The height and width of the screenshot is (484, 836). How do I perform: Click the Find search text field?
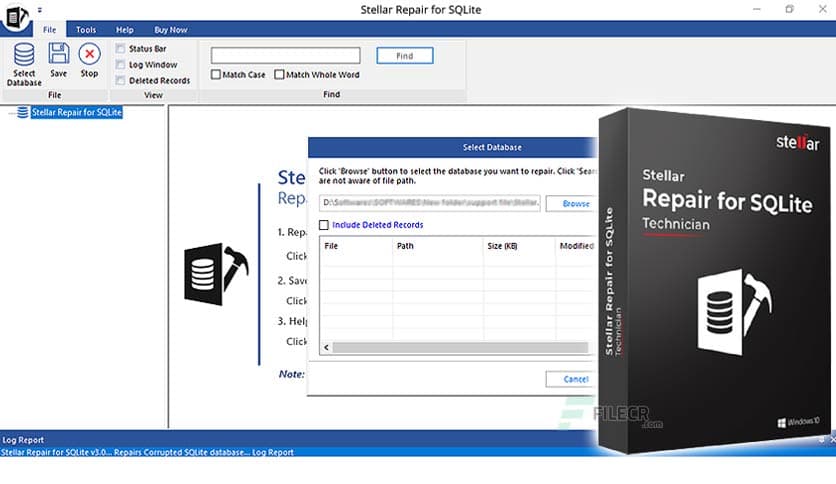pos(285,55)
